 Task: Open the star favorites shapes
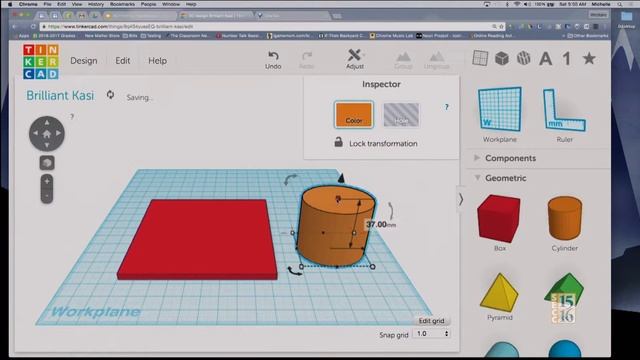point(589,58)
